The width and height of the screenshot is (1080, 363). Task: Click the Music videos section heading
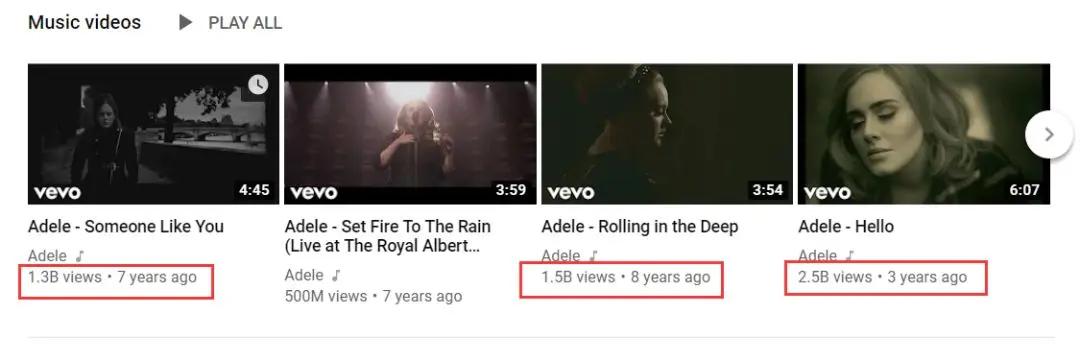(x=85, y=23)
